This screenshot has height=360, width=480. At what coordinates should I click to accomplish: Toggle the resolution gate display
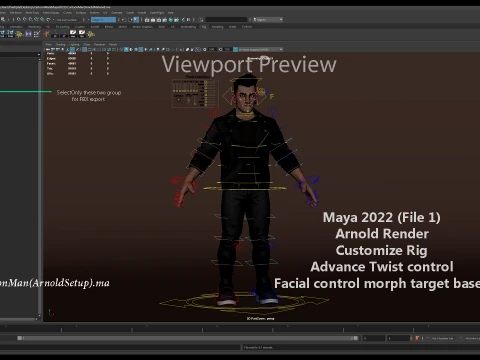[x=94, y=49]
